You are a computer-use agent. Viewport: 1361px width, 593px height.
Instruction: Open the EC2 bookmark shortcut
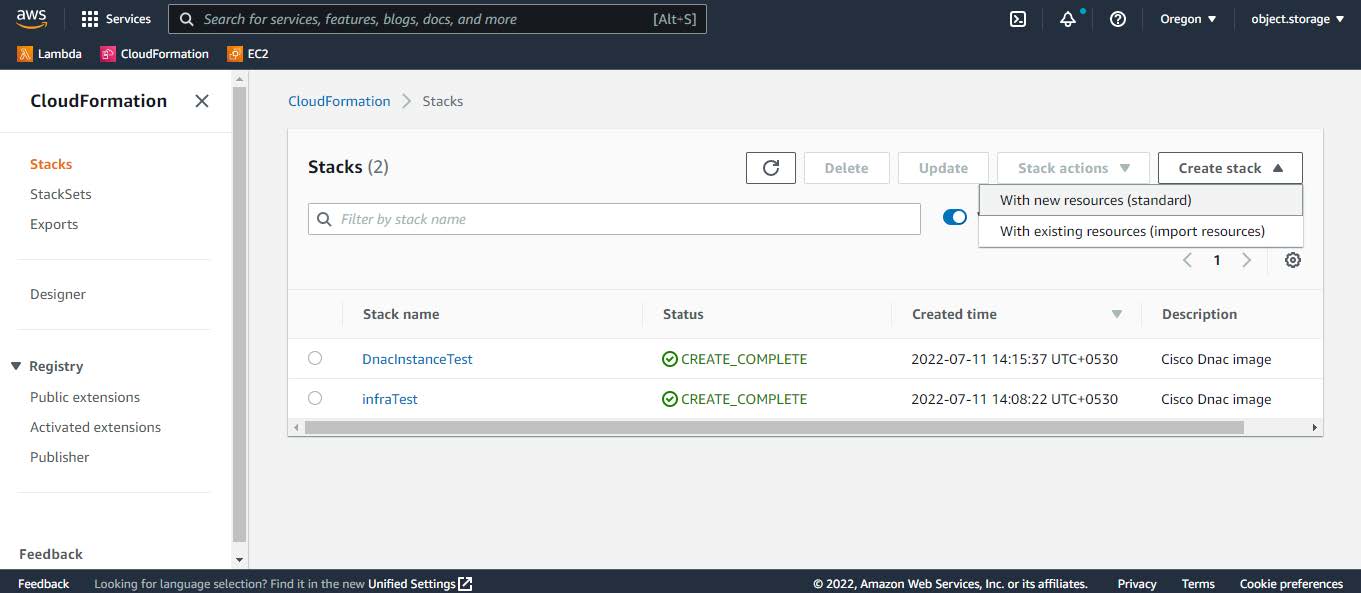click(x=248, y=54)
